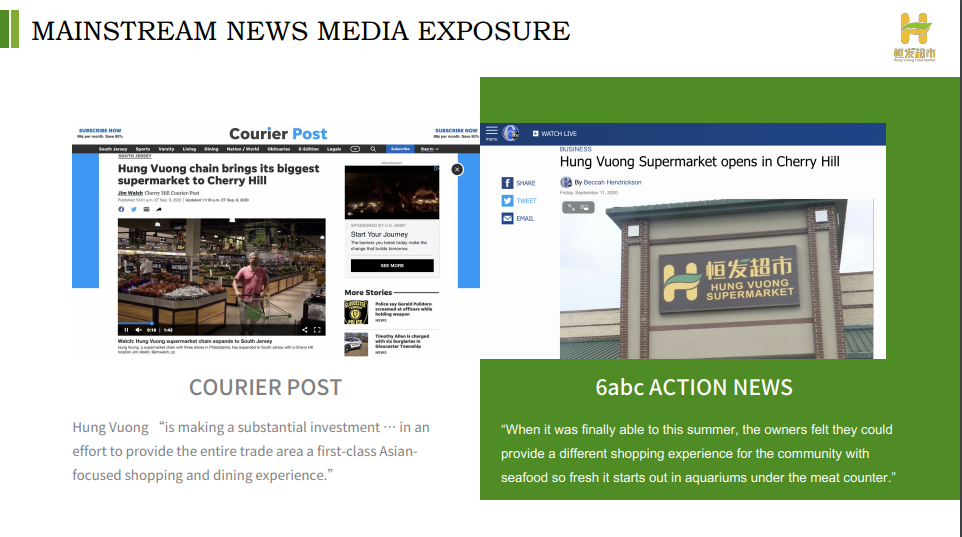The image size is (962, 537).
Task: Click the 6abc logo in blue header
Action: (x=510, y=133)
